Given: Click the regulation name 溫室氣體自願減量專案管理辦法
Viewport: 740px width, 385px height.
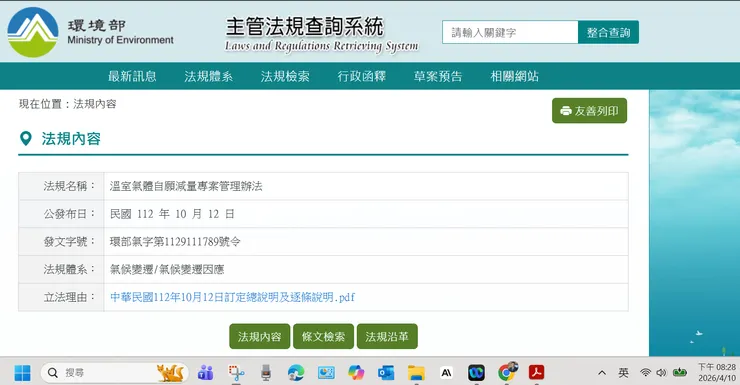Looking at the screenshot, I should pos(186,186).
